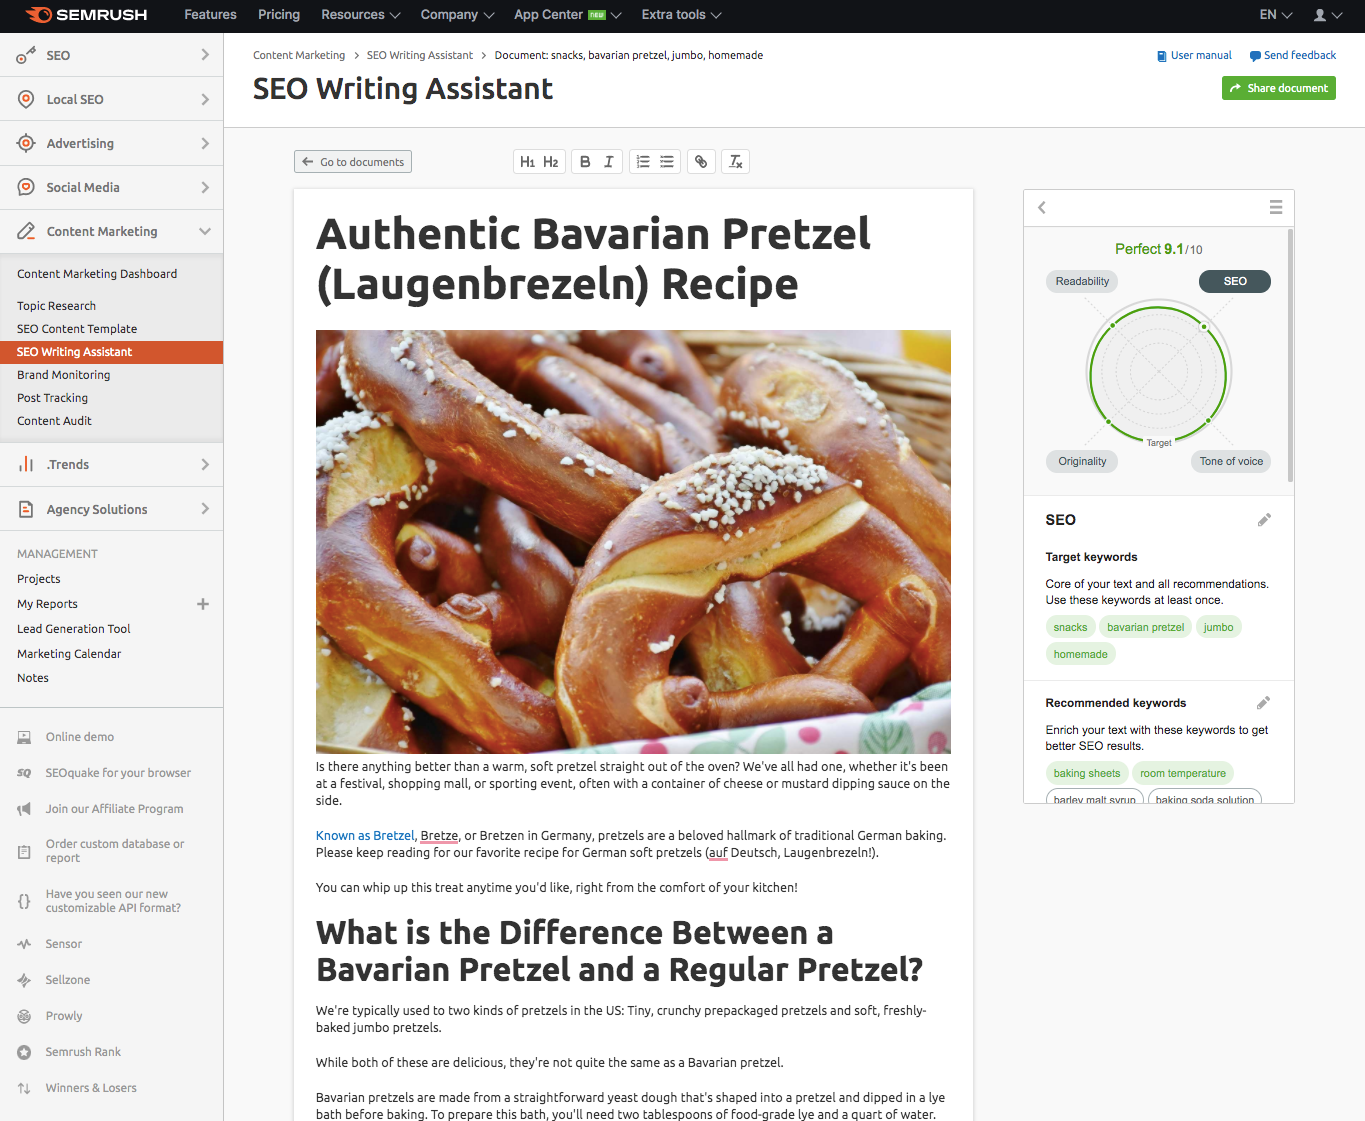
Task: Select the Readability metric pill
Action: coord(1082,282)
